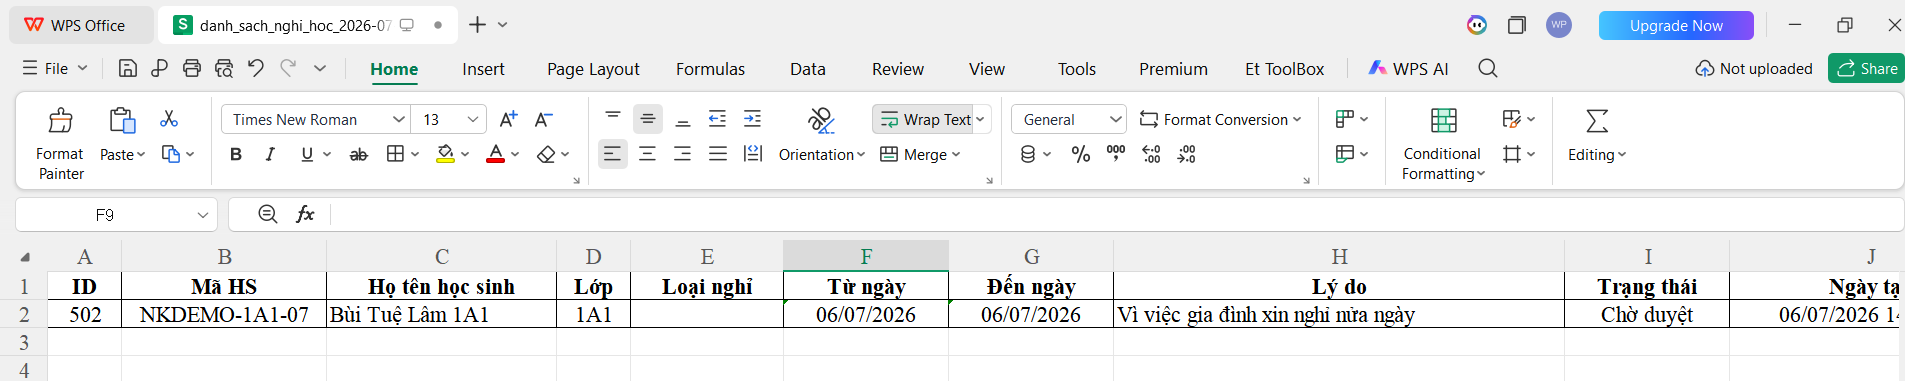
Task: Click the Not uploaded cloud status
Action: 1754,68
